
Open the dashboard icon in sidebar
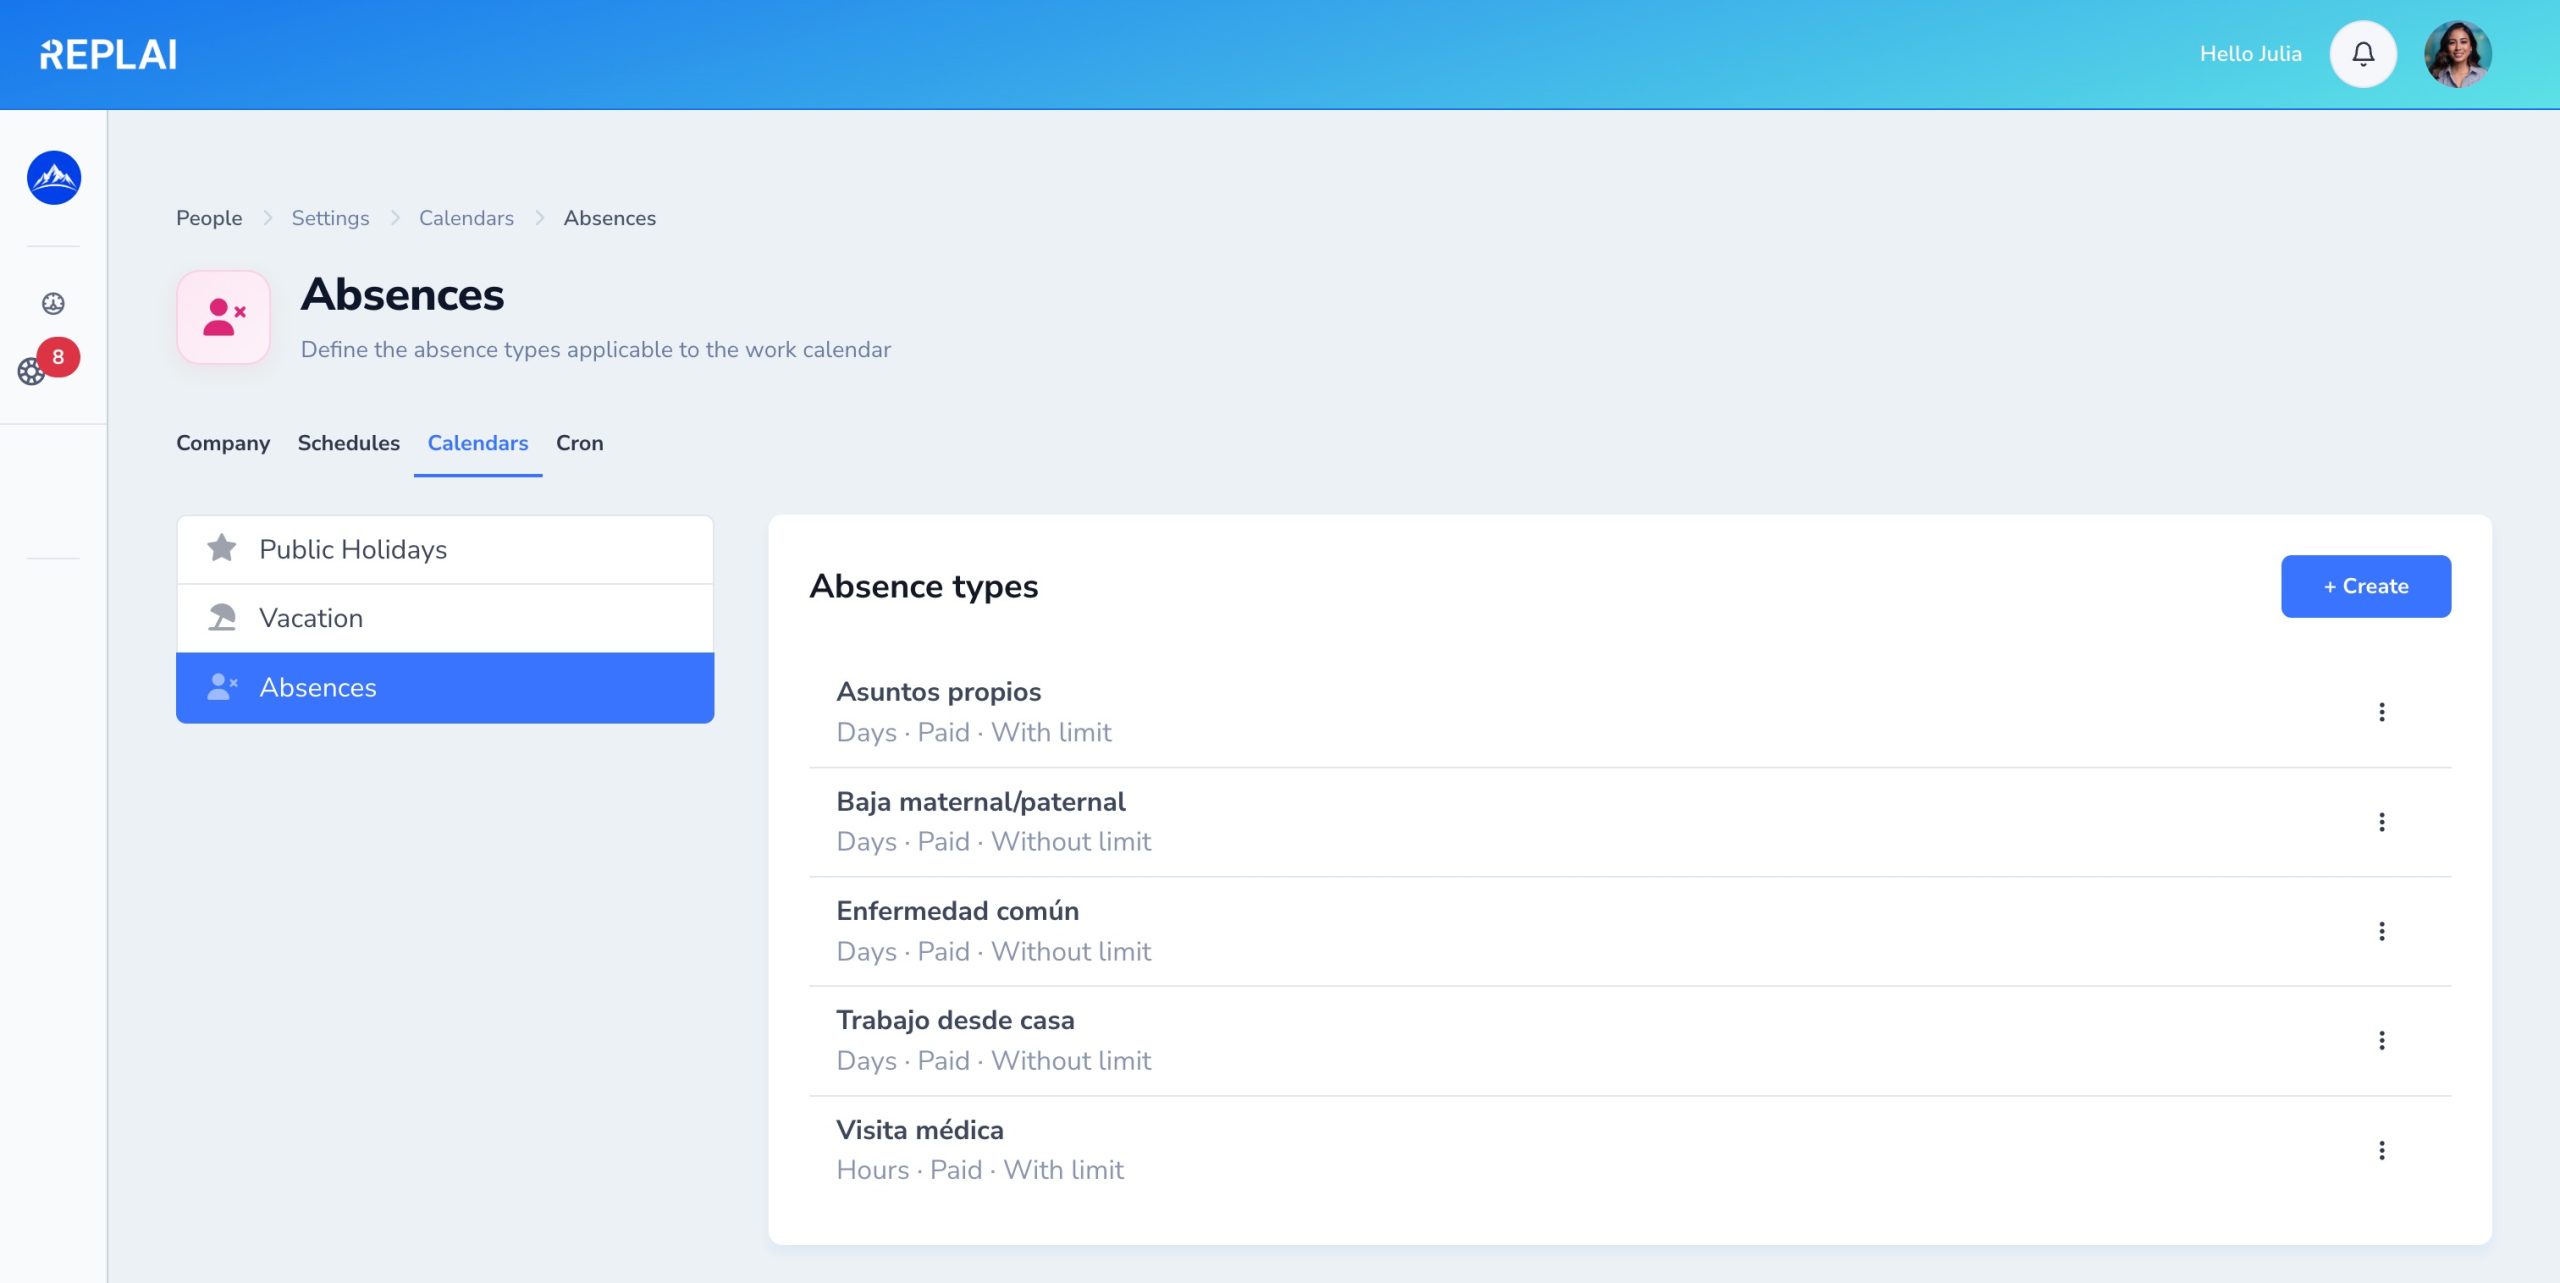(53, 303)
